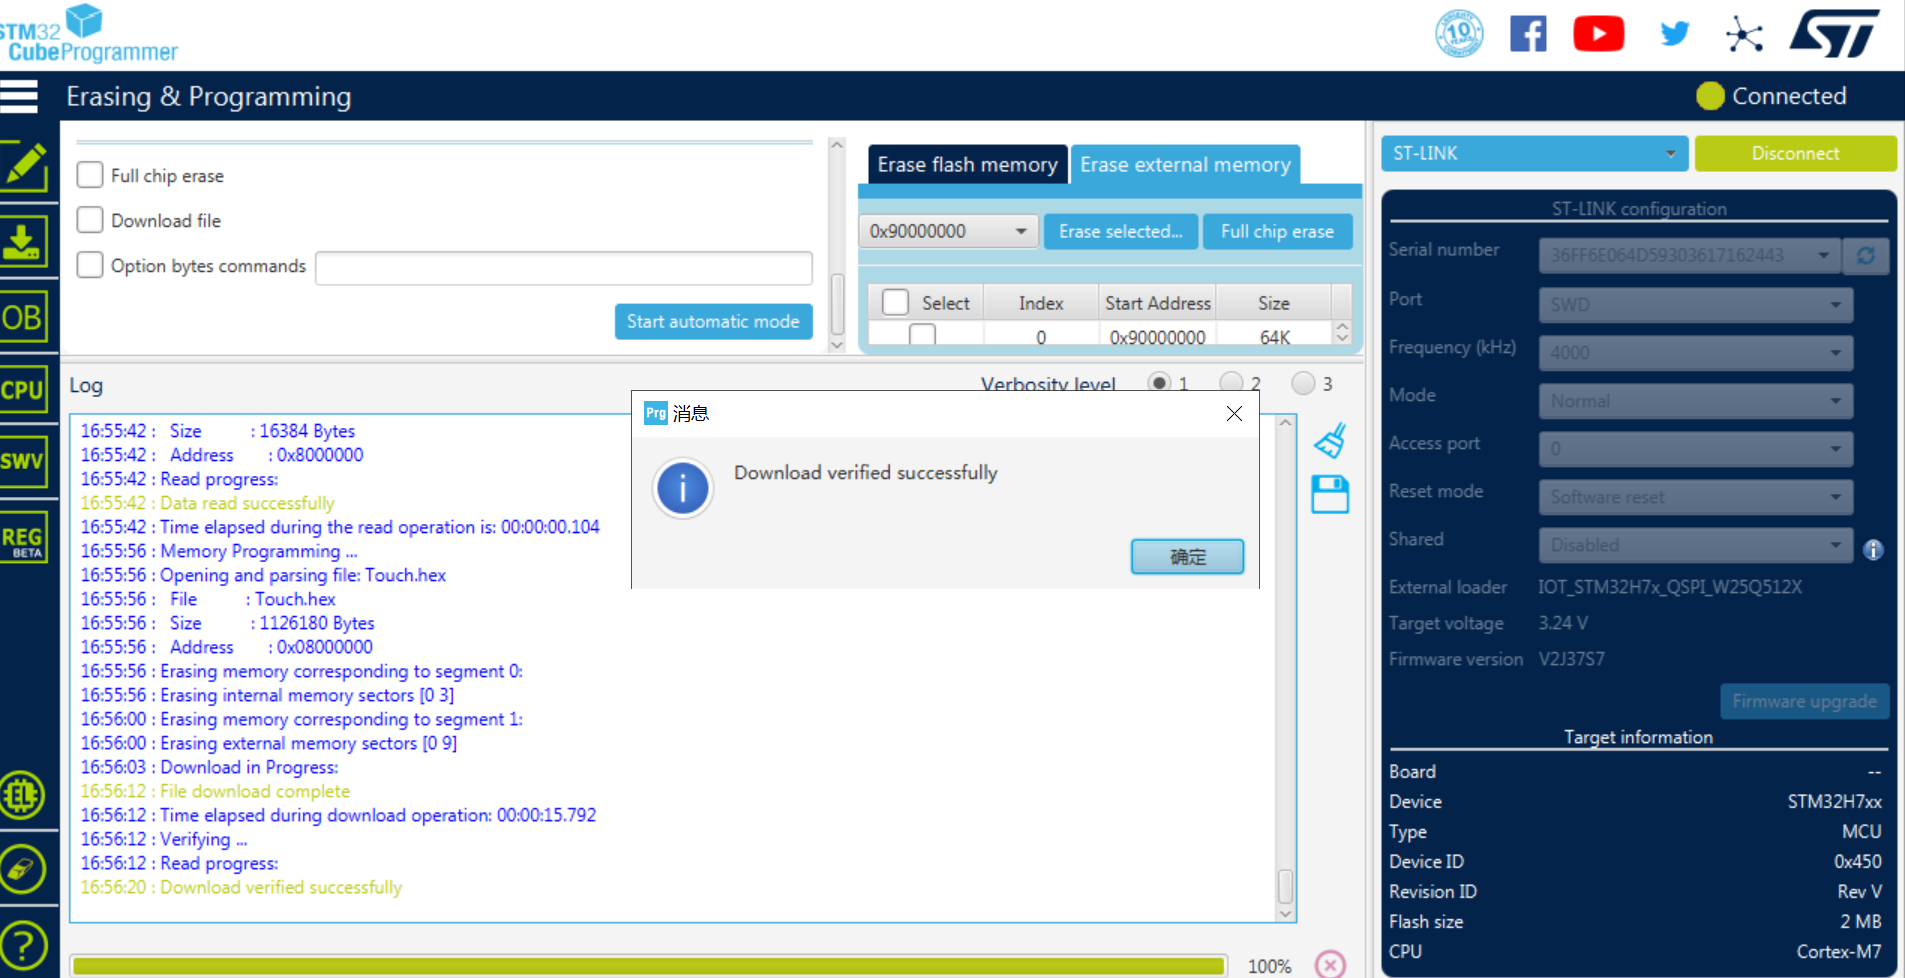Click the Index column header

coord(1041,302)
